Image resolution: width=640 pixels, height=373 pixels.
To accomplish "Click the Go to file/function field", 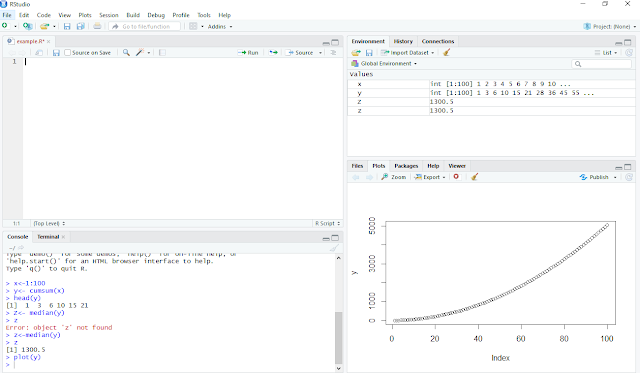I will coord(145,26).
